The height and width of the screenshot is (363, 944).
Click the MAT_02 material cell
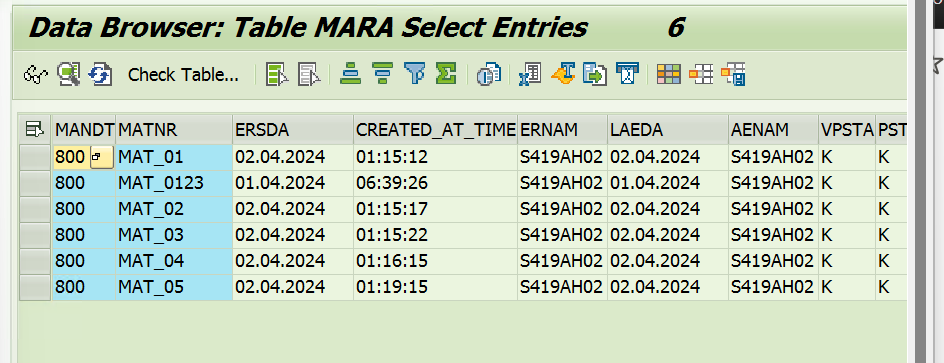tap(174, 209)
